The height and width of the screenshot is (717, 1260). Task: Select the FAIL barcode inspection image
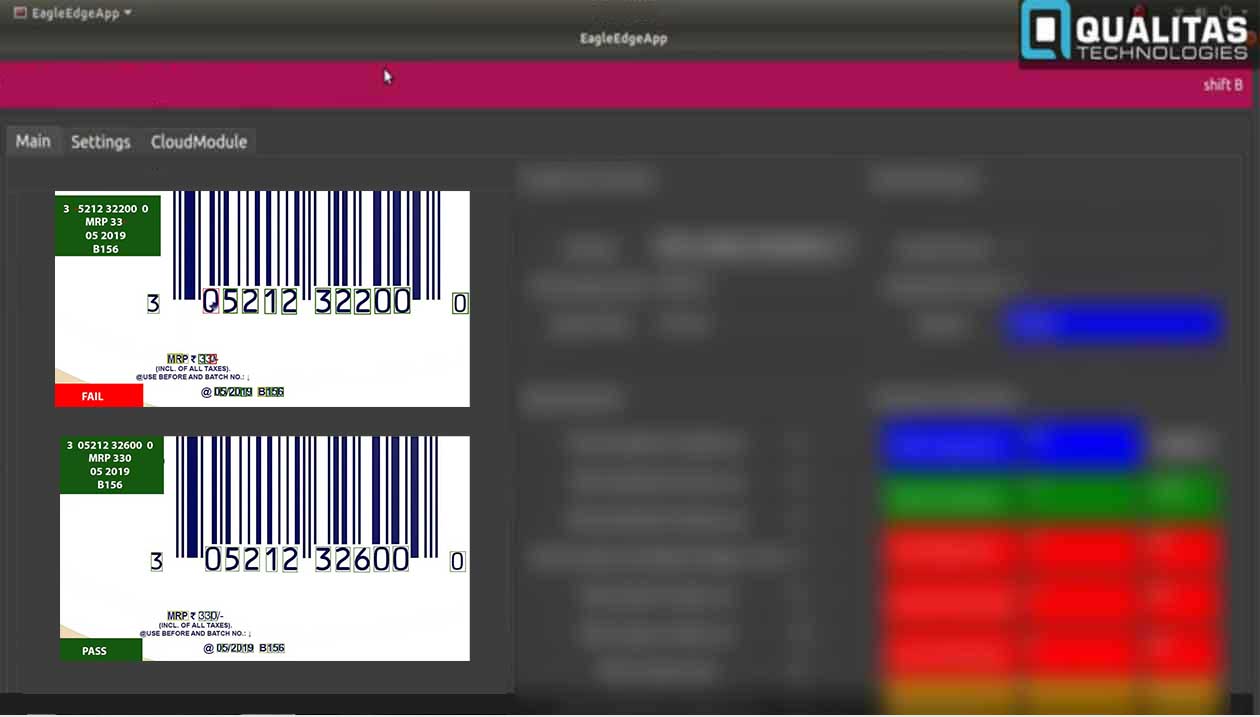(262, 299)
